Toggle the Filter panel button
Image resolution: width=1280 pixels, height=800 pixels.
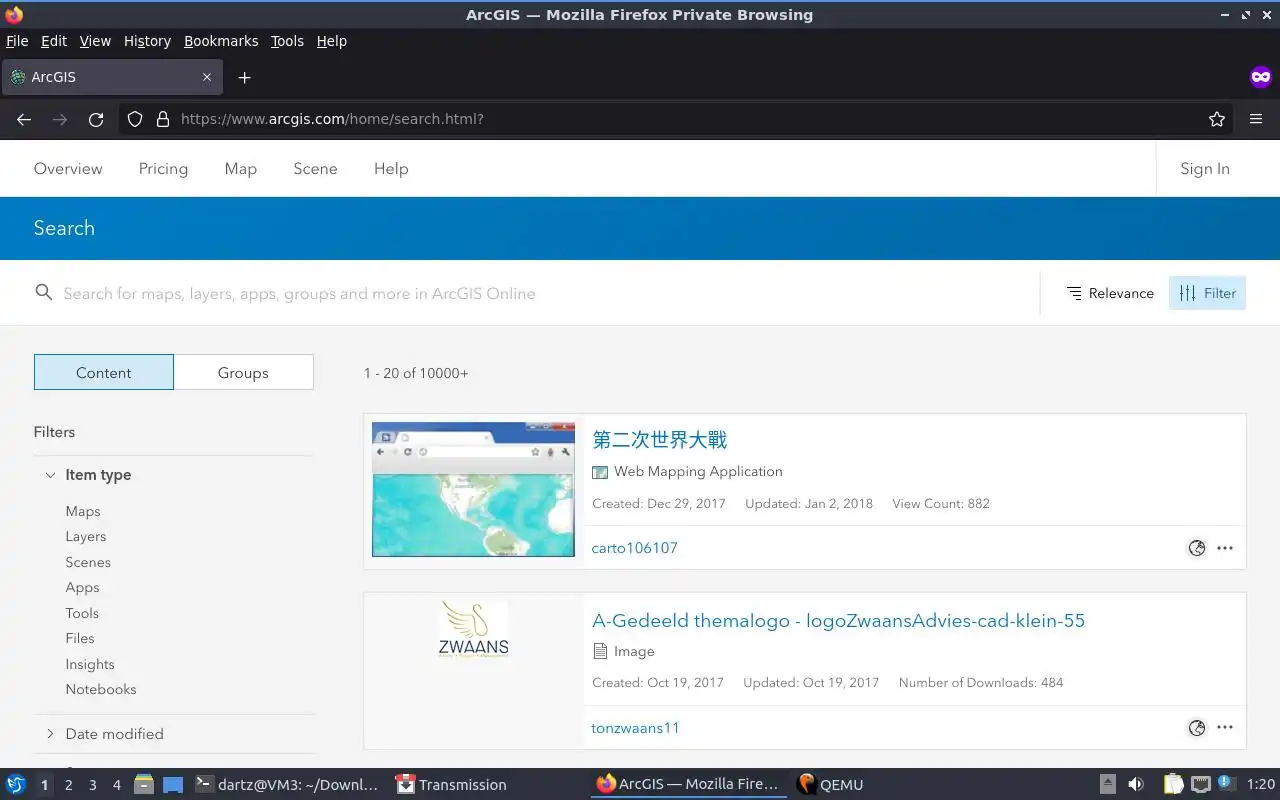point(1207,293)
